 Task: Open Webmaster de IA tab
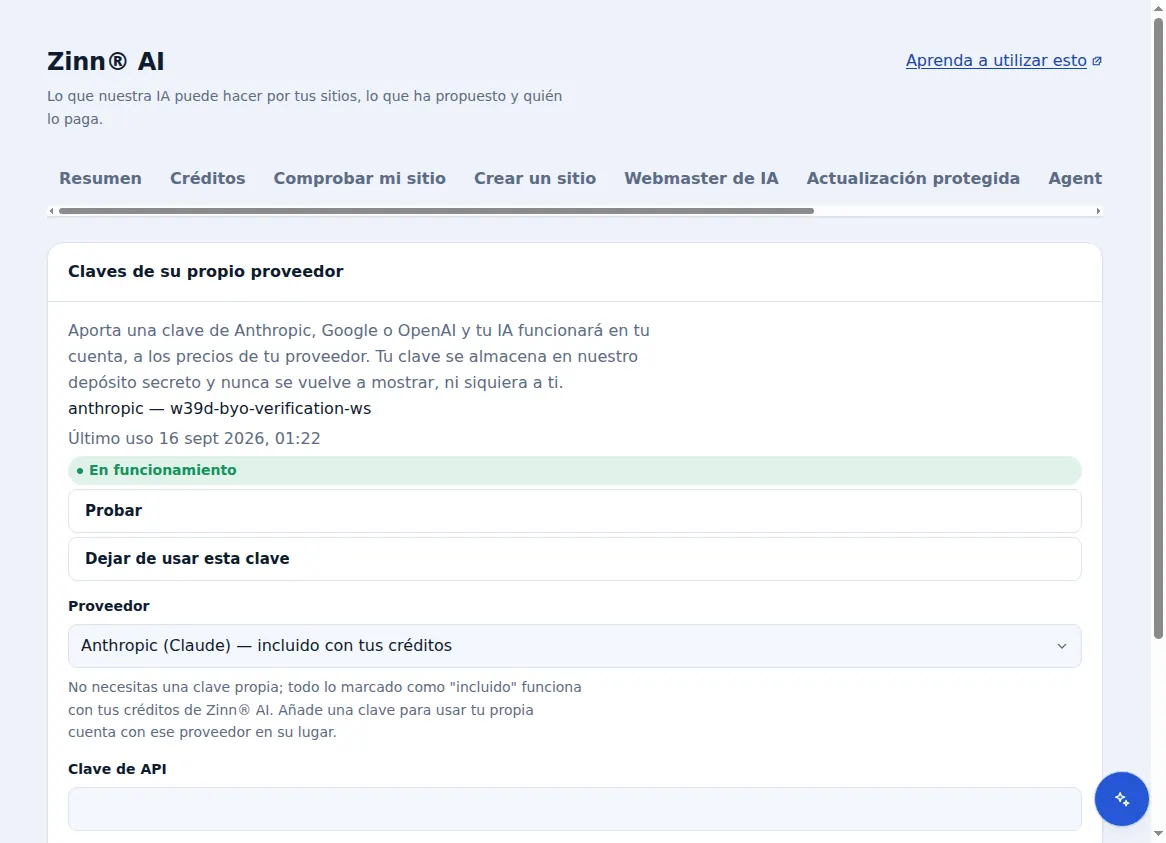click(x=701, y=178)
